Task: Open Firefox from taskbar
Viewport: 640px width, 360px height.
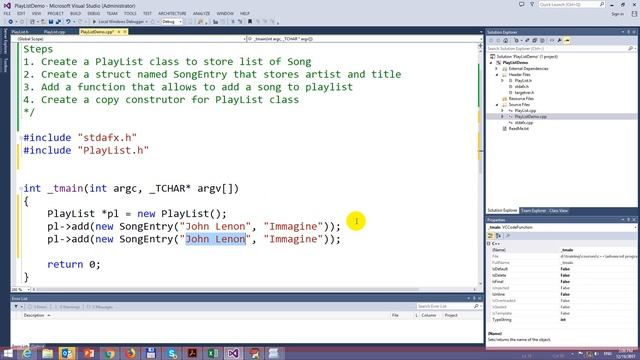Action: [x=130, y=353]
